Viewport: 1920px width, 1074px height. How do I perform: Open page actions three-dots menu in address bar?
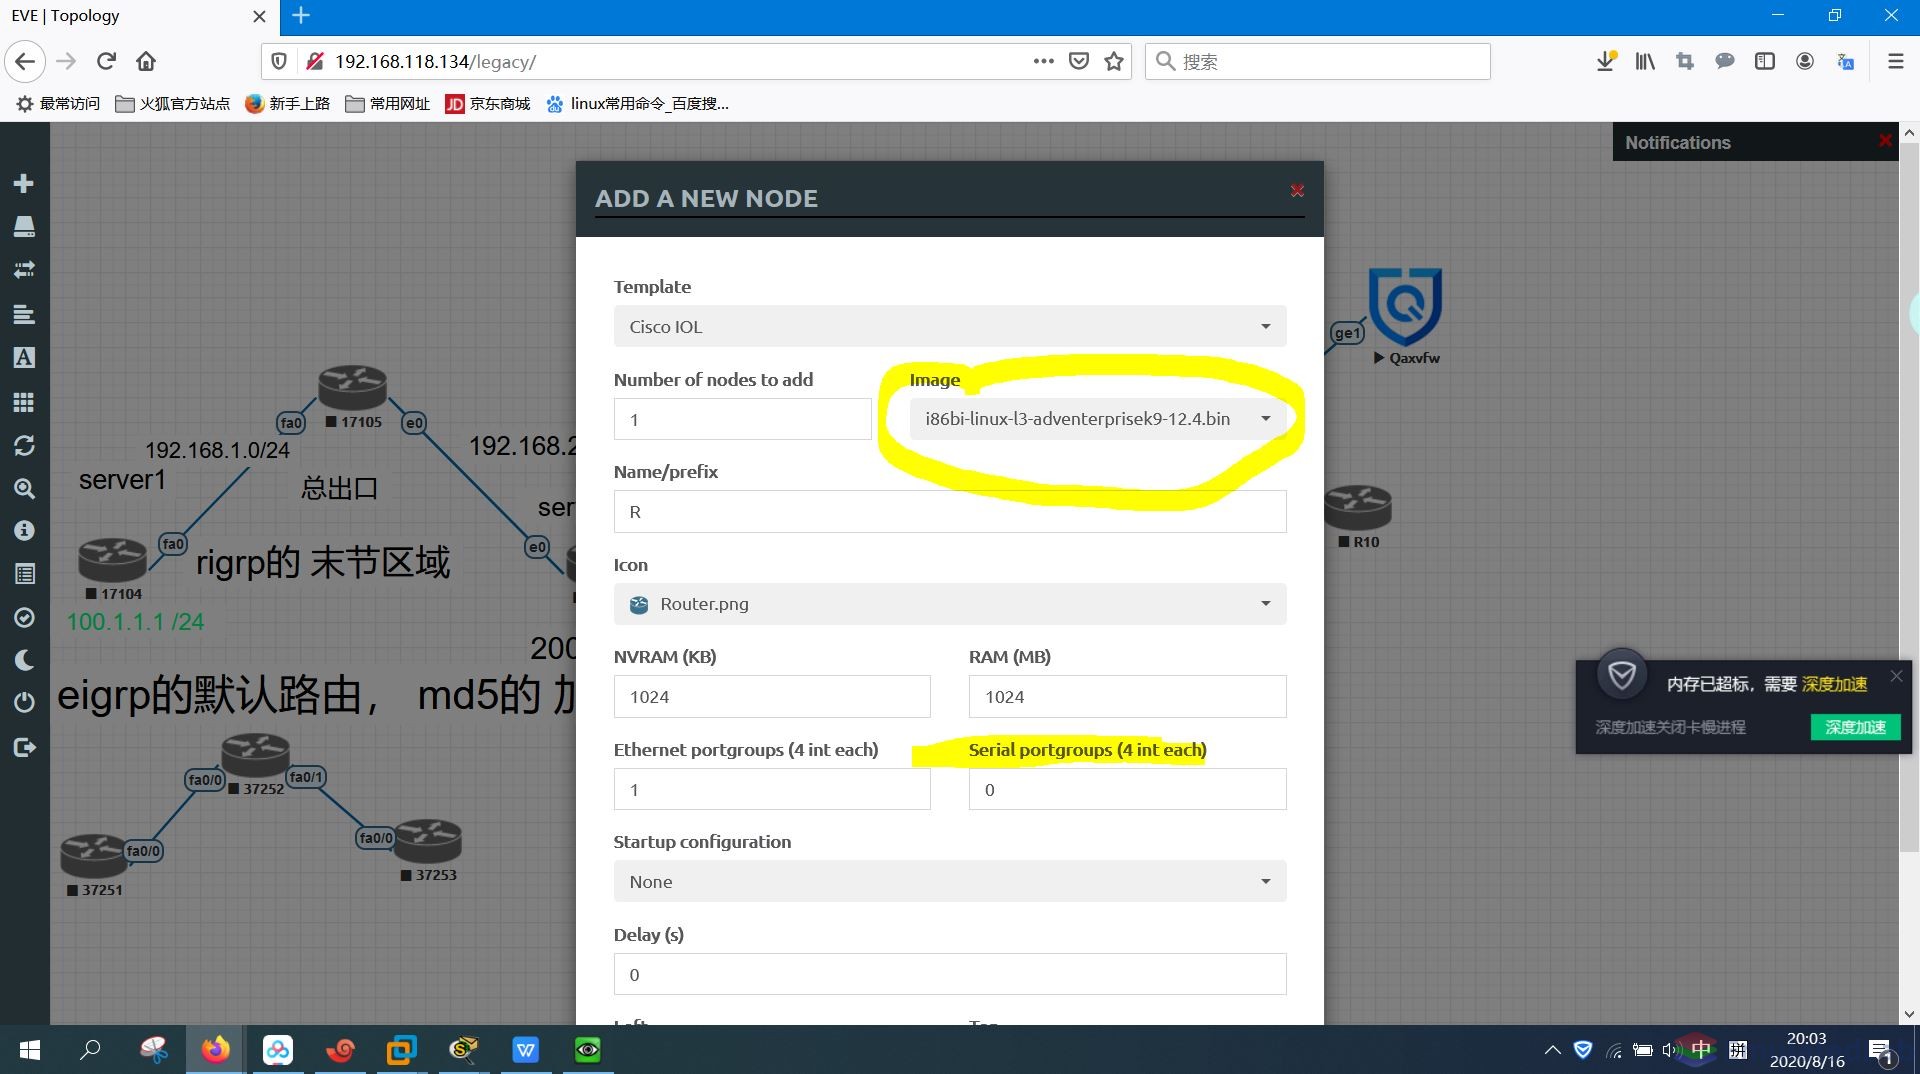(1043, 61)
